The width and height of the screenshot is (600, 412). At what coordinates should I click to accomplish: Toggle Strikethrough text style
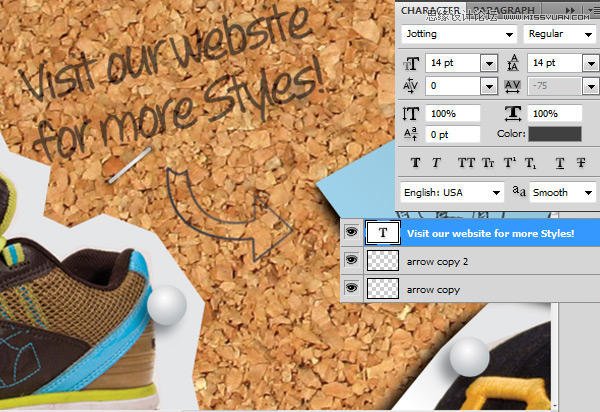[581, 163]
